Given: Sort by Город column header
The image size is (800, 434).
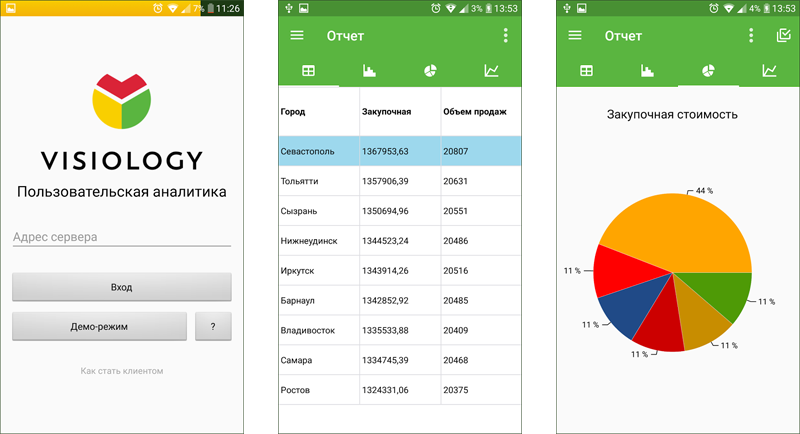Looking at the screenshot, I should (319, 112).
